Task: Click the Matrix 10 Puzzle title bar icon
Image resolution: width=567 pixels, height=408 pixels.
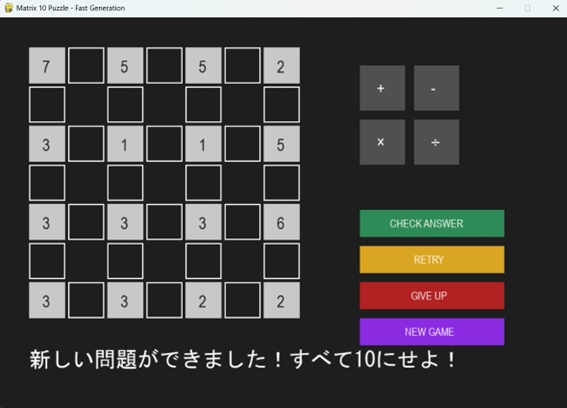Action: click(9, 8)
